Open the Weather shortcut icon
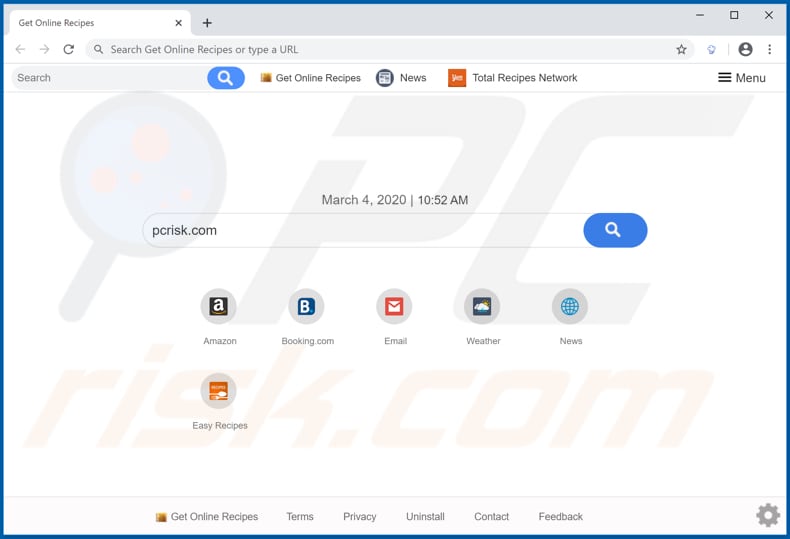 pyautogui.click(x=482, y=306)
